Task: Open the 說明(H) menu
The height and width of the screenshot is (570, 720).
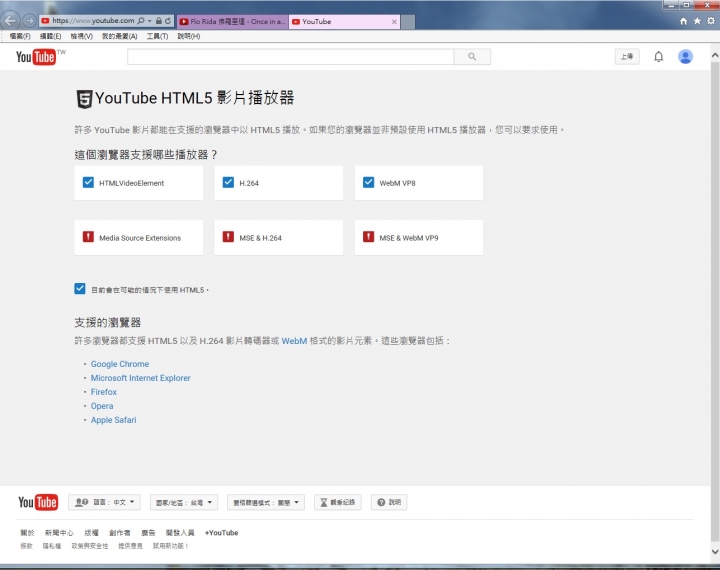Action: pyautogui.click(x=189, y=36)
